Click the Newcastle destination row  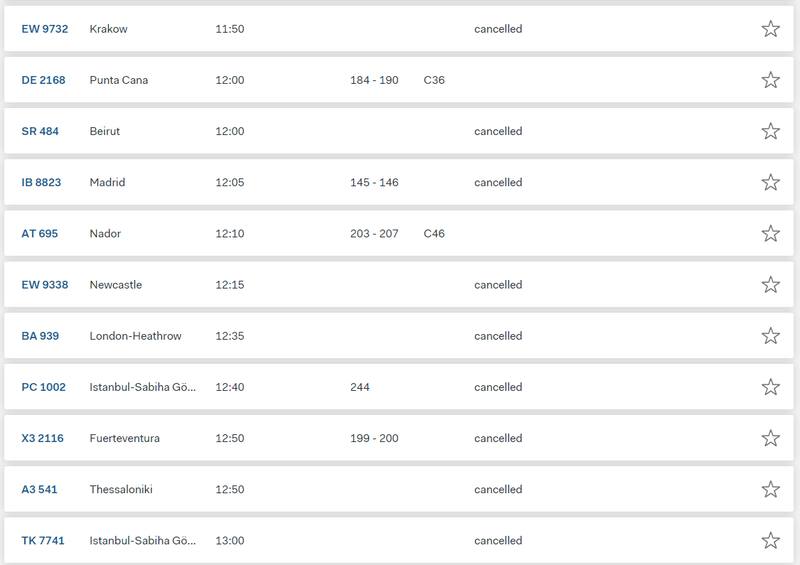click(x=116, y=285)
